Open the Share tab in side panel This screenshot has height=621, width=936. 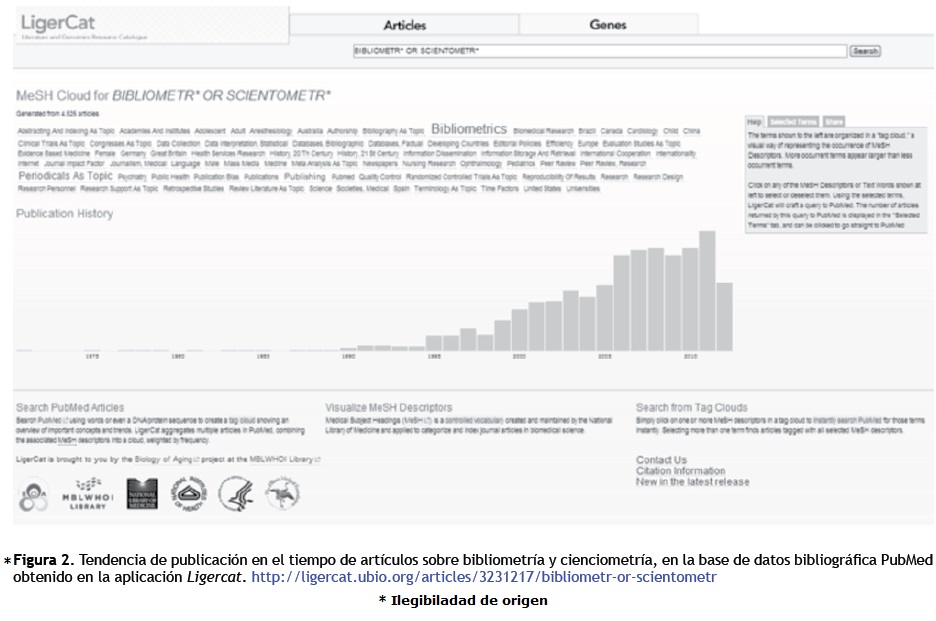tap(834, 121)
